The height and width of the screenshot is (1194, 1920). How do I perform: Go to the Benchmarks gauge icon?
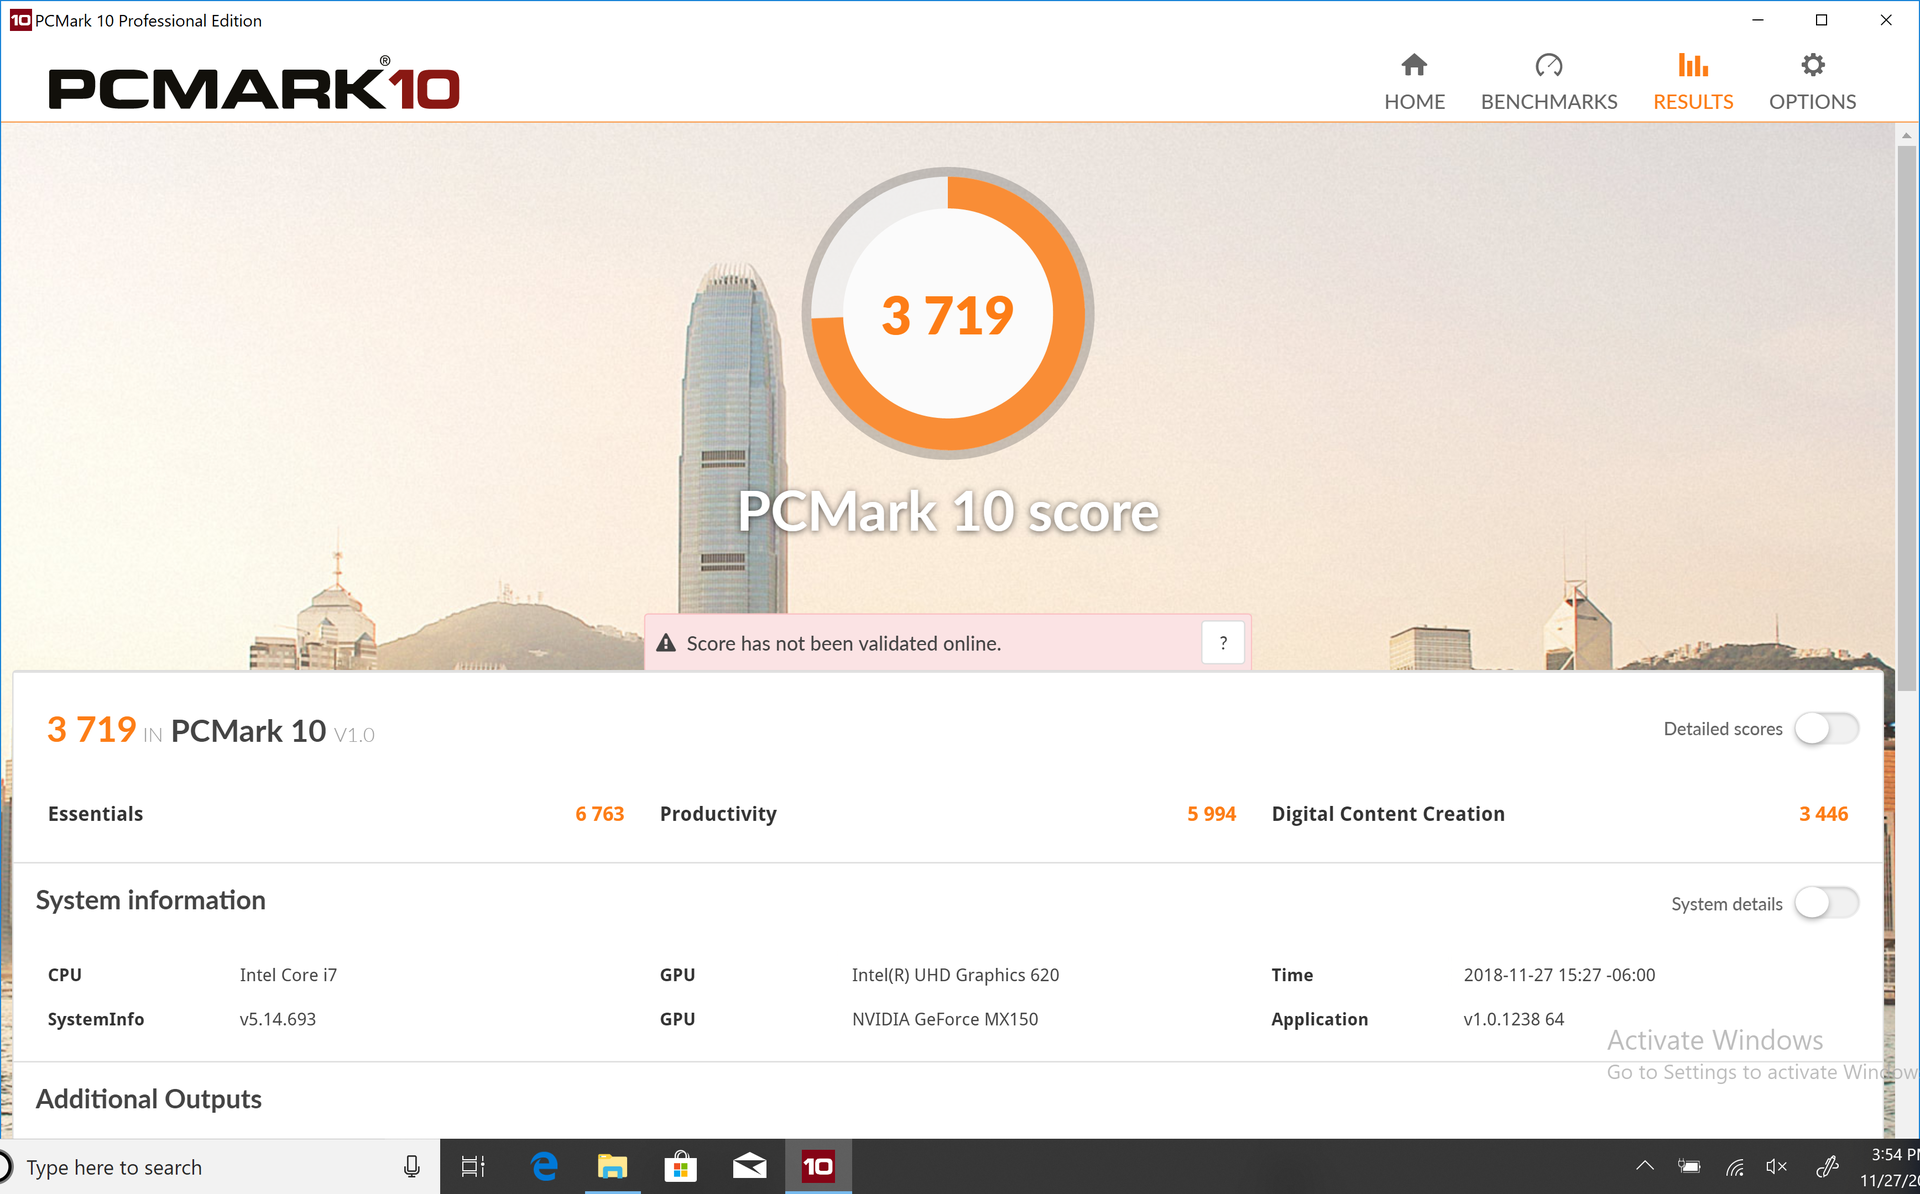[x=1548, y=66]
